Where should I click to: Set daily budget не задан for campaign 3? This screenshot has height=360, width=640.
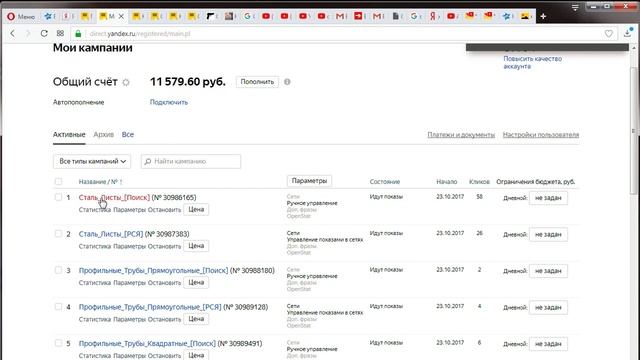548,271
